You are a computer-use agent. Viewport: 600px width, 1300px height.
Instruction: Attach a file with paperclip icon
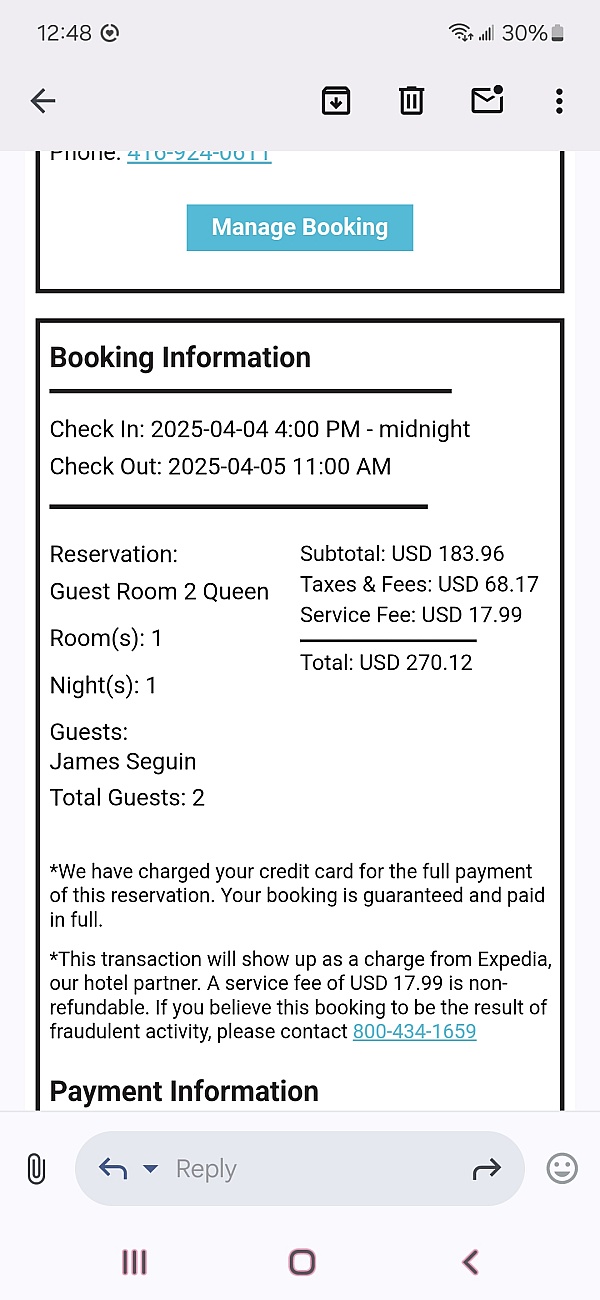[35, 1168]
